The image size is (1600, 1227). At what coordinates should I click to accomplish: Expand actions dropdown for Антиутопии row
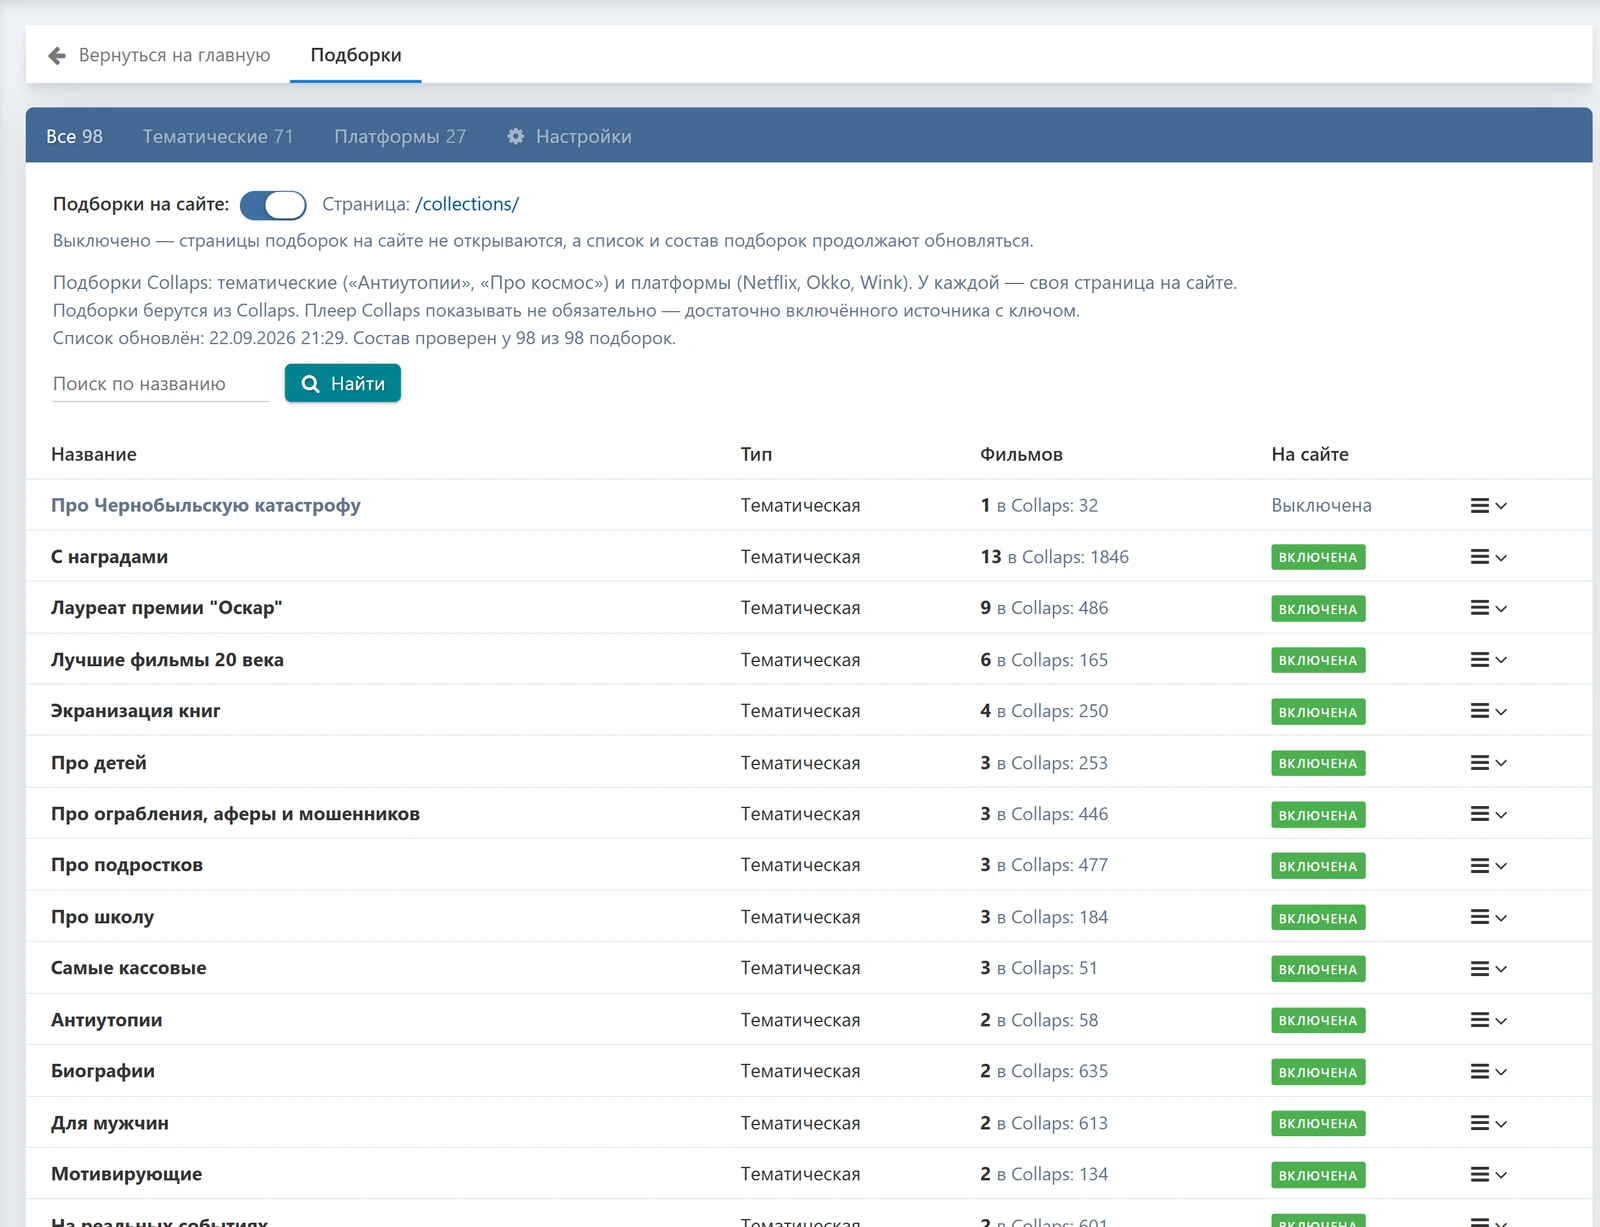[x=1488, y=1020]
